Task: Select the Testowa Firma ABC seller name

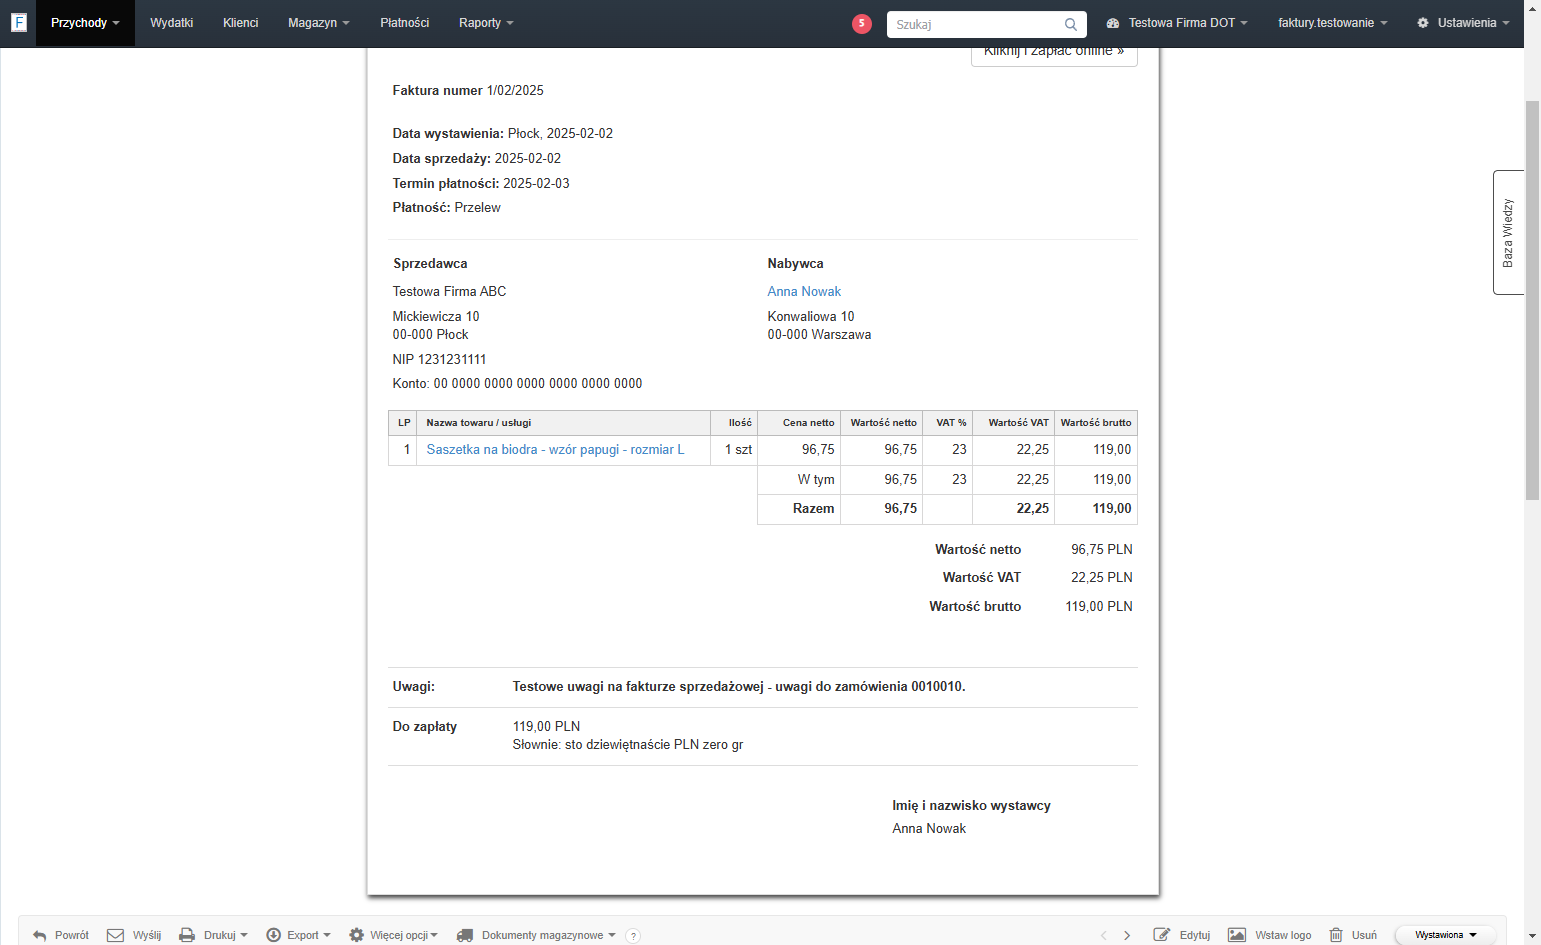Action: click(449, 292)
